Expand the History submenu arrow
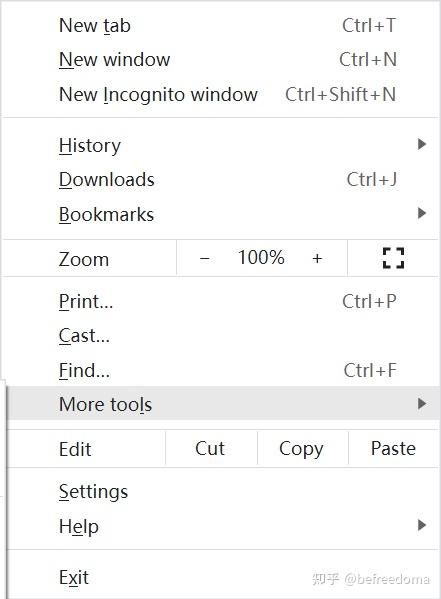The image size is (441, 599). (422, 144)
